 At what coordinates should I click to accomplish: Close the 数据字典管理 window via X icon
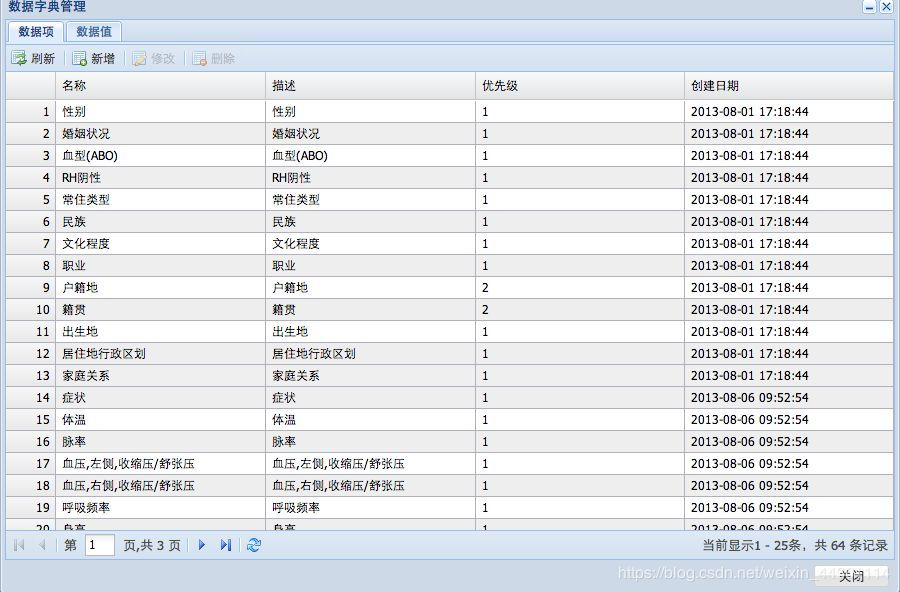point(886,7)
